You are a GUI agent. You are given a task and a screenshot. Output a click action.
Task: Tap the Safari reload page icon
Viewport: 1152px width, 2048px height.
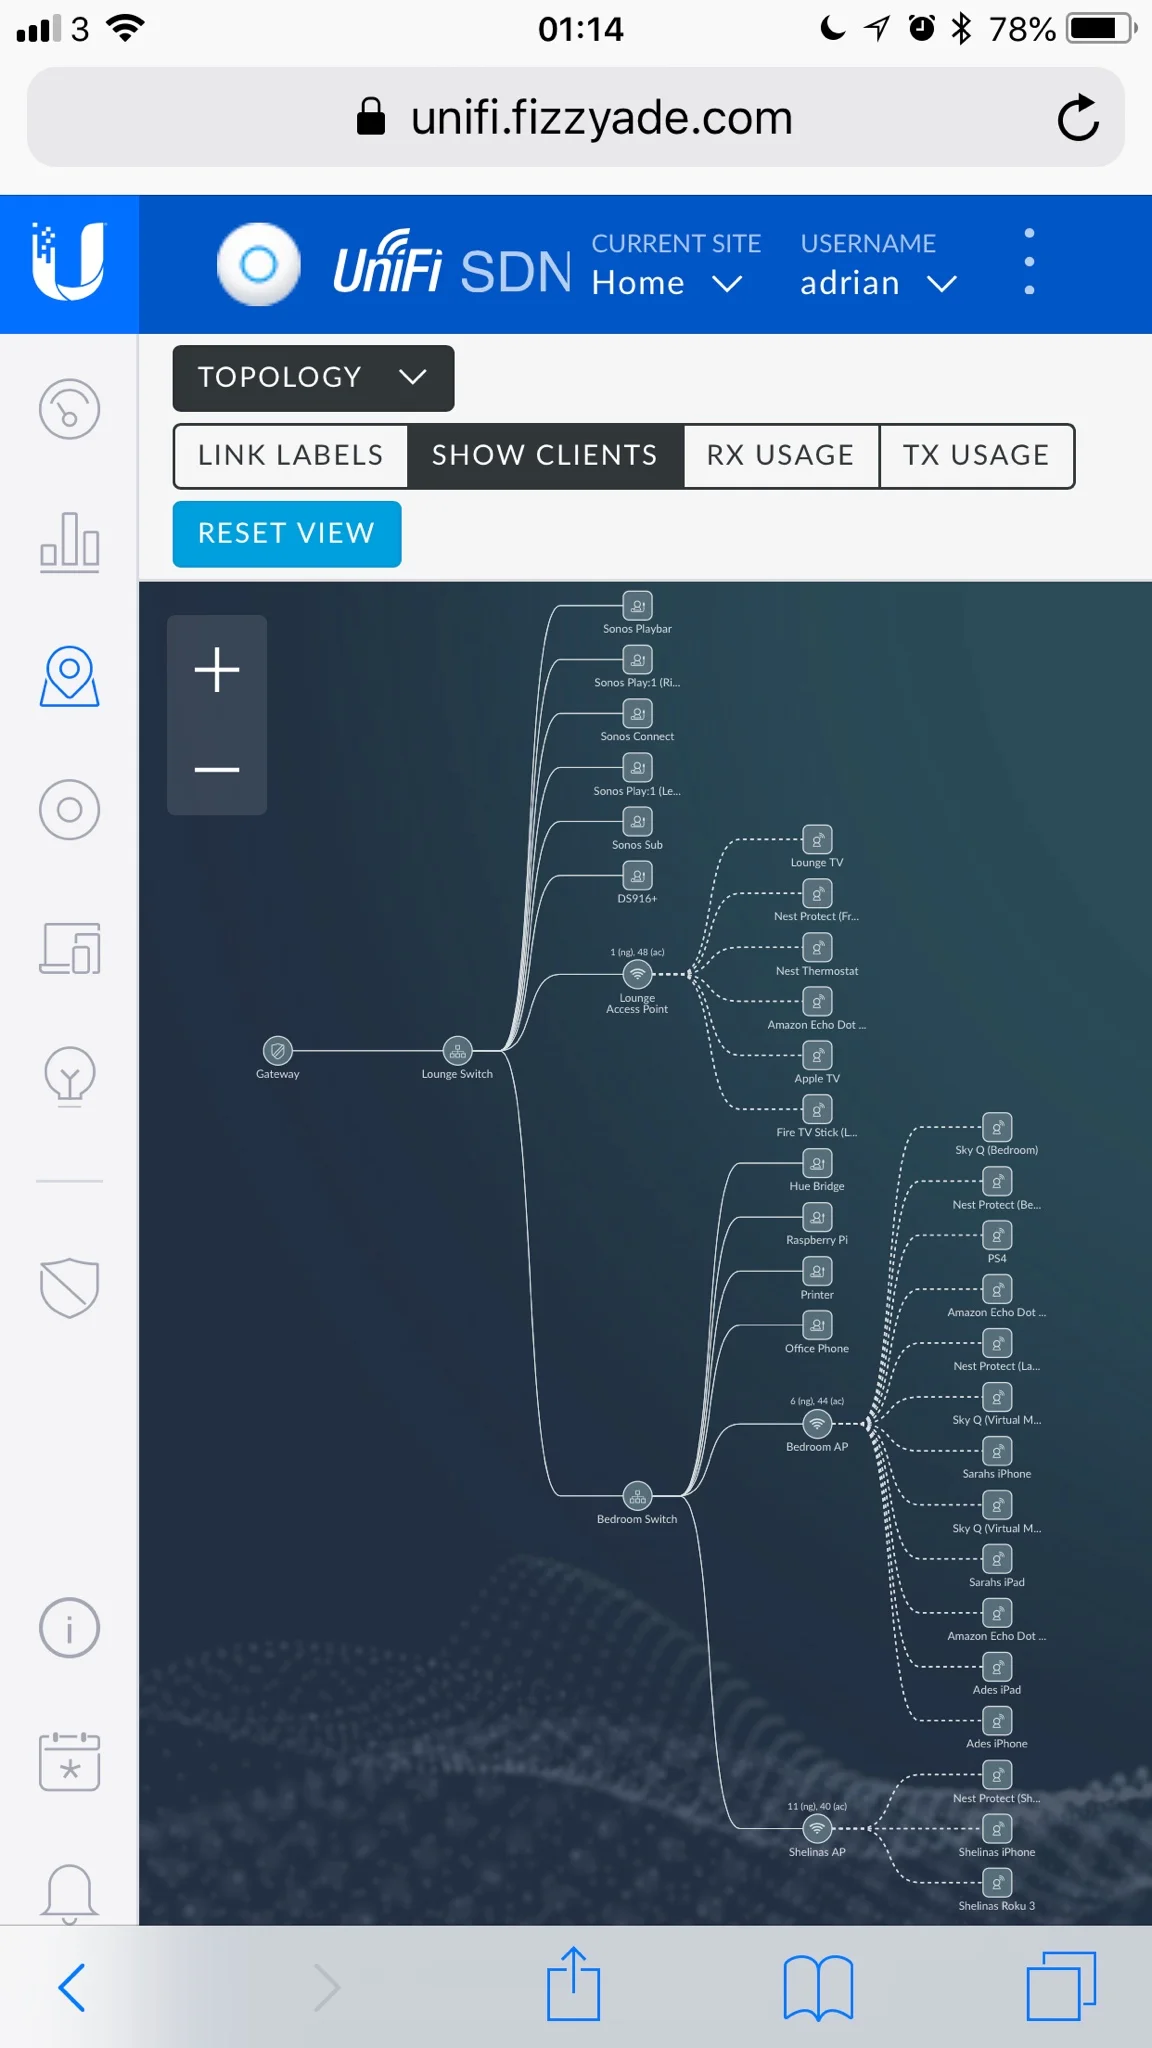pyautogui.click(x=1078, y=118)
